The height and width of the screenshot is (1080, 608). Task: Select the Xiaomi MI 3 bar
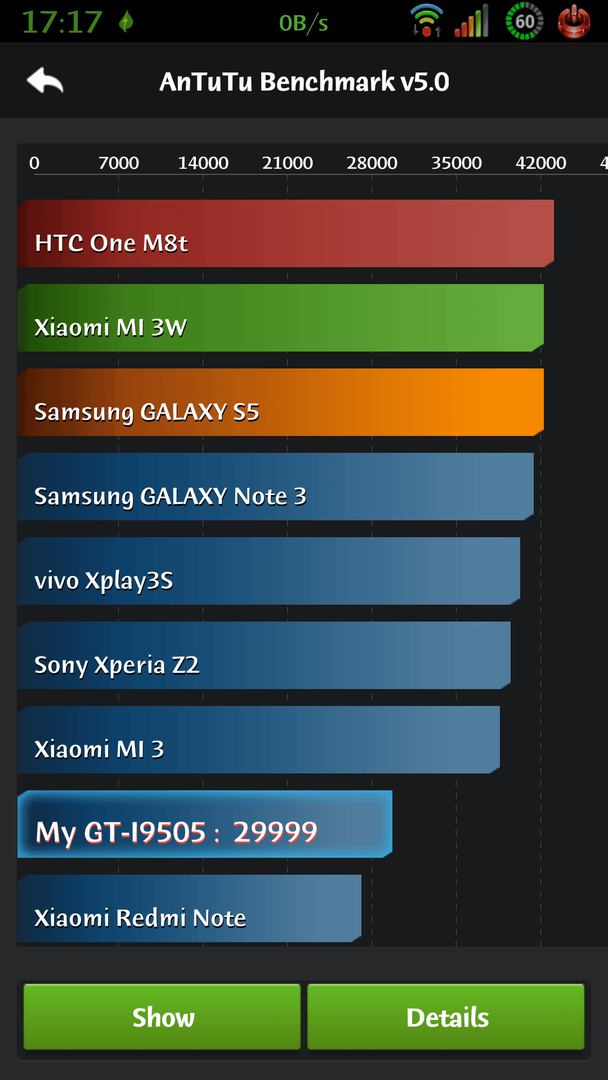[259, 740]
